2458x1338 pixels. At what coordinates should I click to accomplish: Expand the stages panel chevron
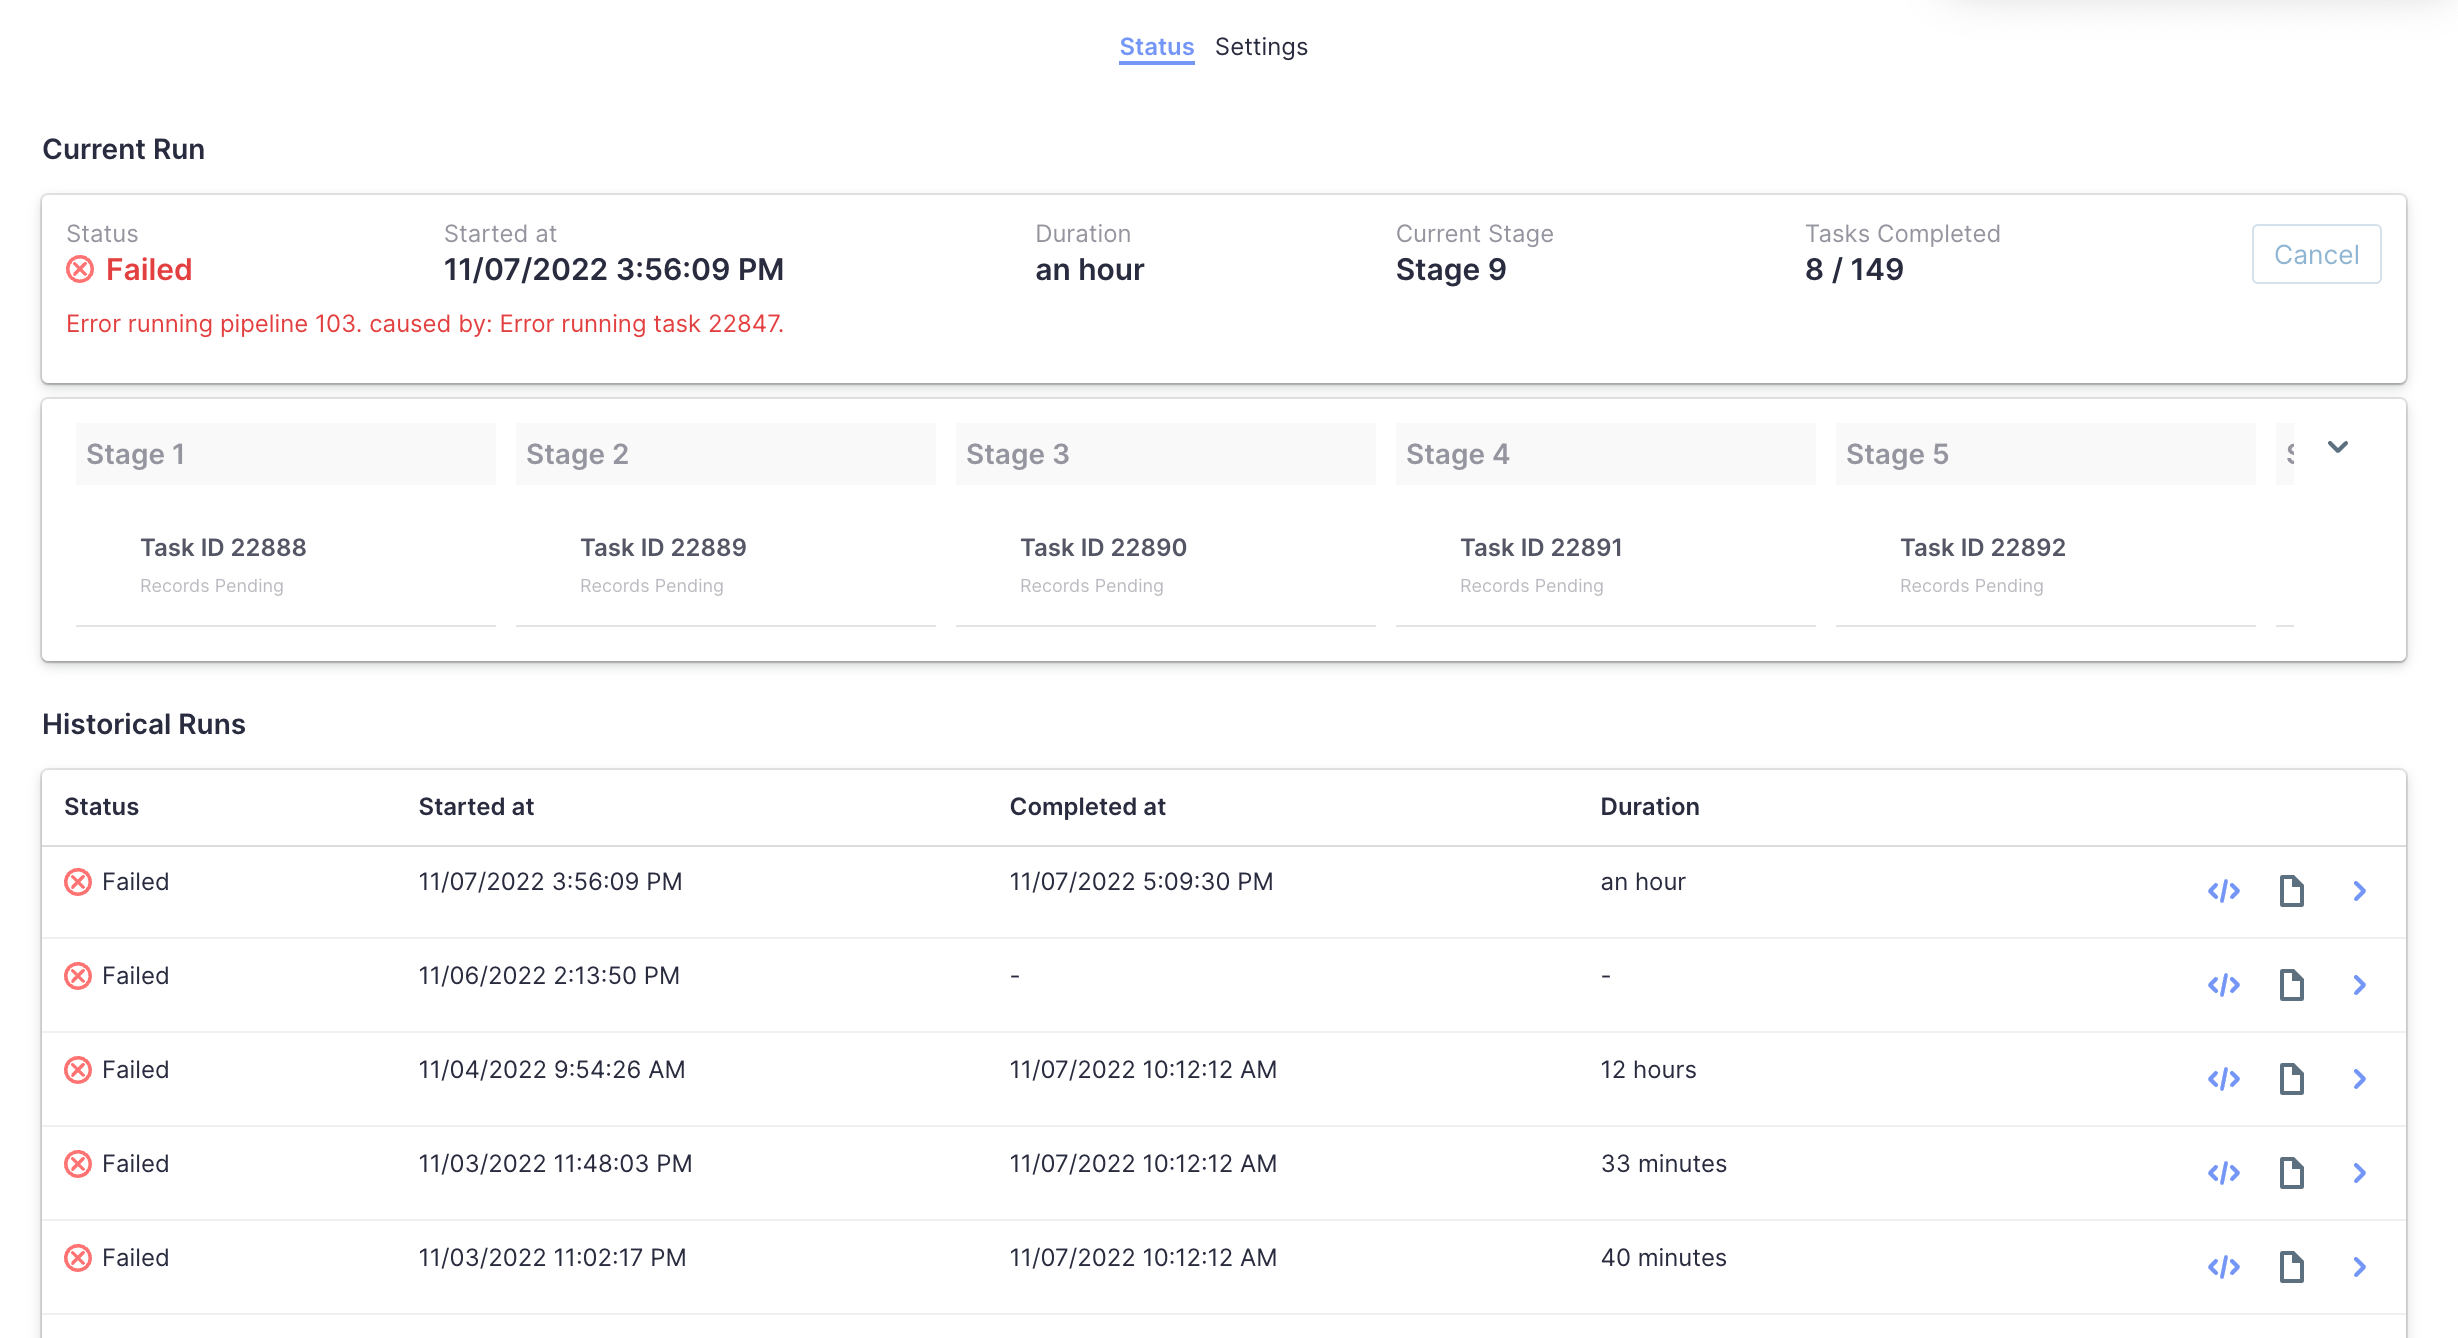click(x=2338, y=447)
